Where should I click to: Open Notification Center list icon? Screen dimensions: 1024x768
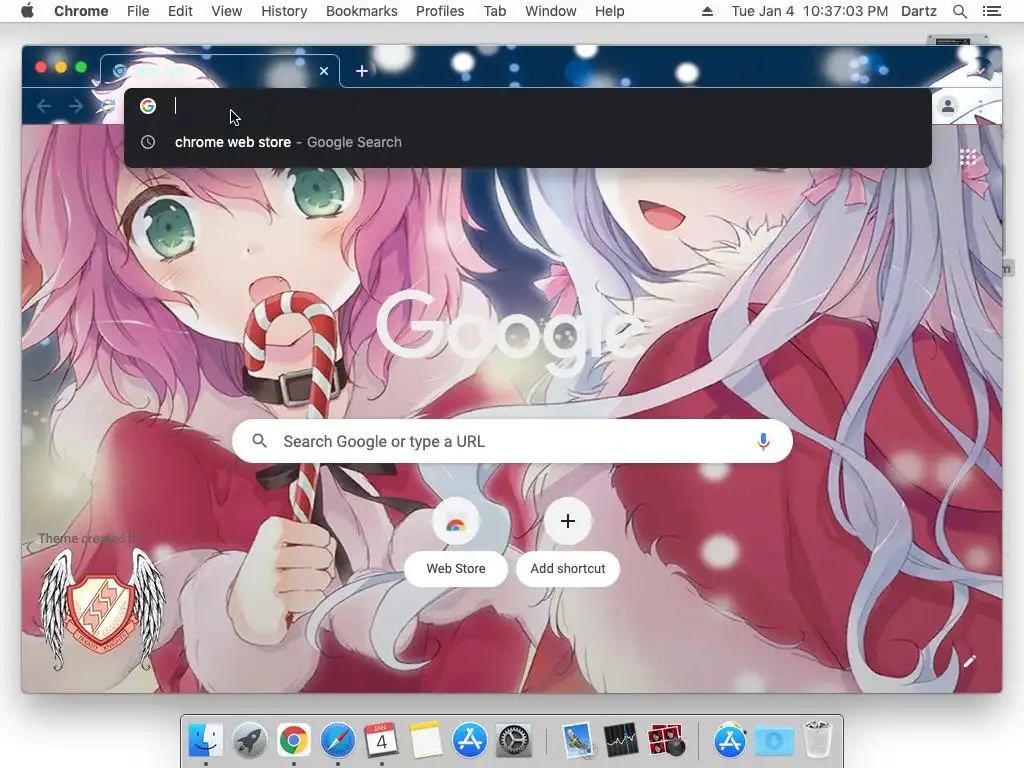tap(991, 11)
